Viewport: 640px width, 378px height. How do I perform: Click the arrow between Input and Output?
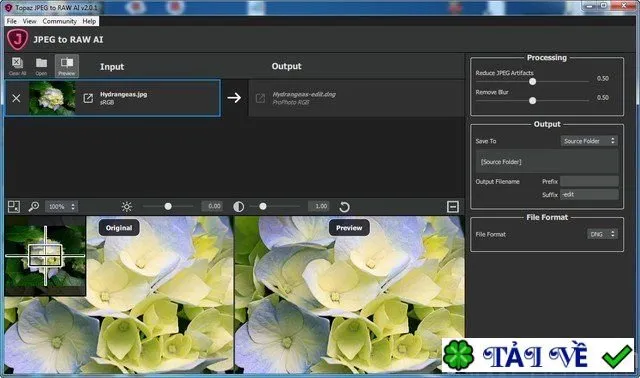[234, 98]
